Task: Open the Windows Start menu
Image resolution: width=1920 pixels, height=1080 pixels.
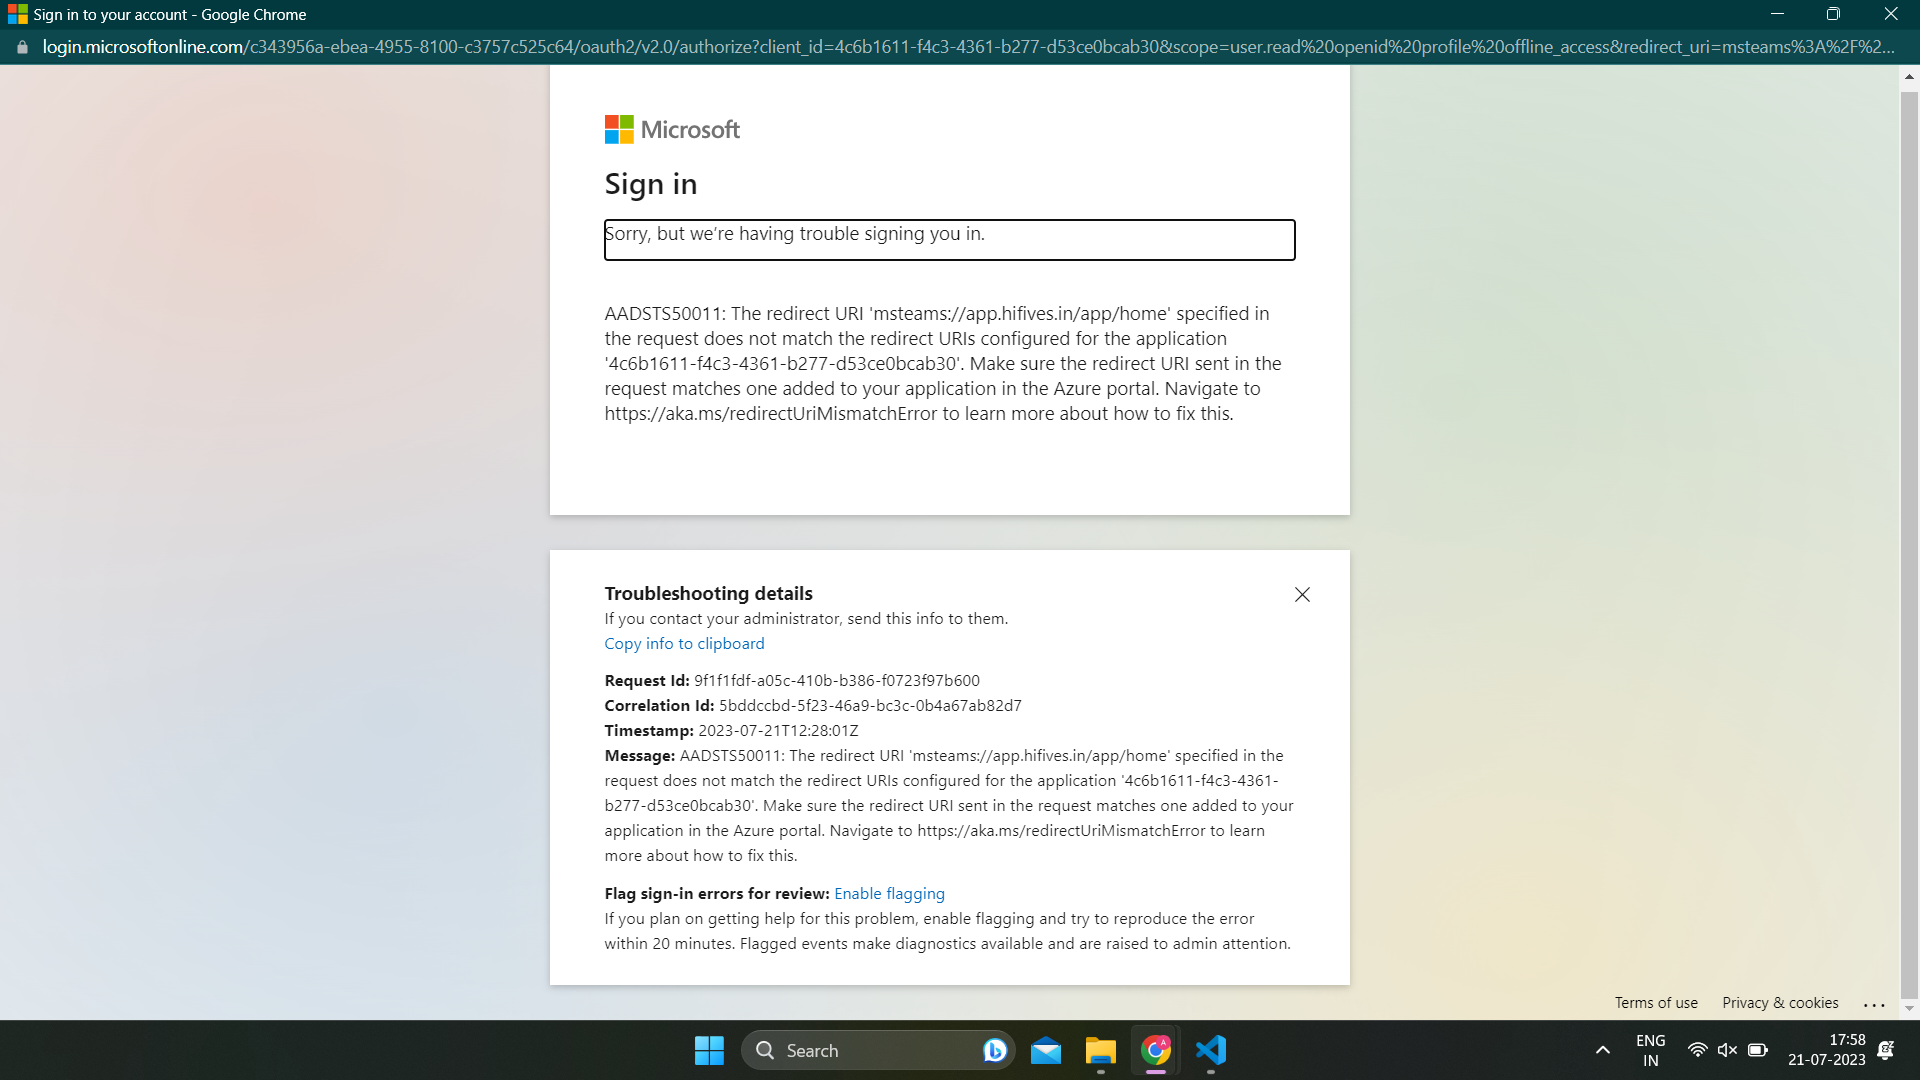Action: click(x=709, y=1050)
